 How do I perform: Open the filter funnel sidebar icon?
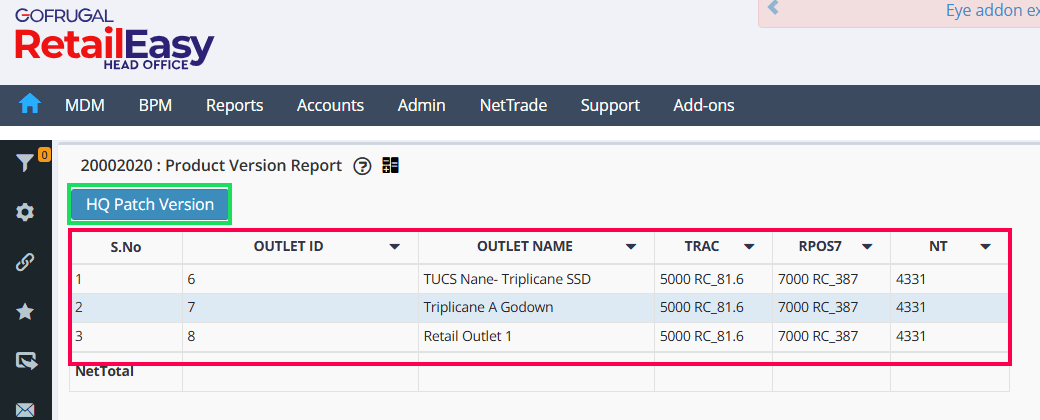[25, 163]
